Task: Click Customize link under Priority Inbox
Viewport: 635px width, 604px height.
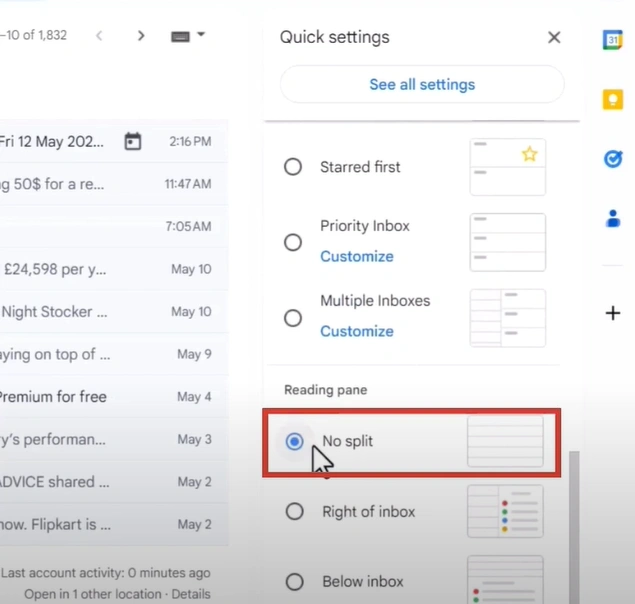Action: coord(357,256)
